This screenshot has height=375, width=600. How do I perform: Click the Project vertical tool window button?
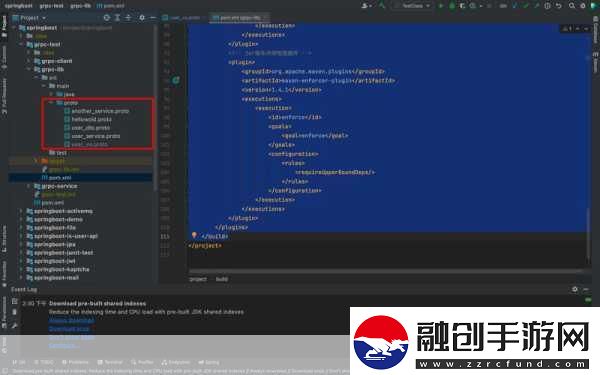point(4,25)
